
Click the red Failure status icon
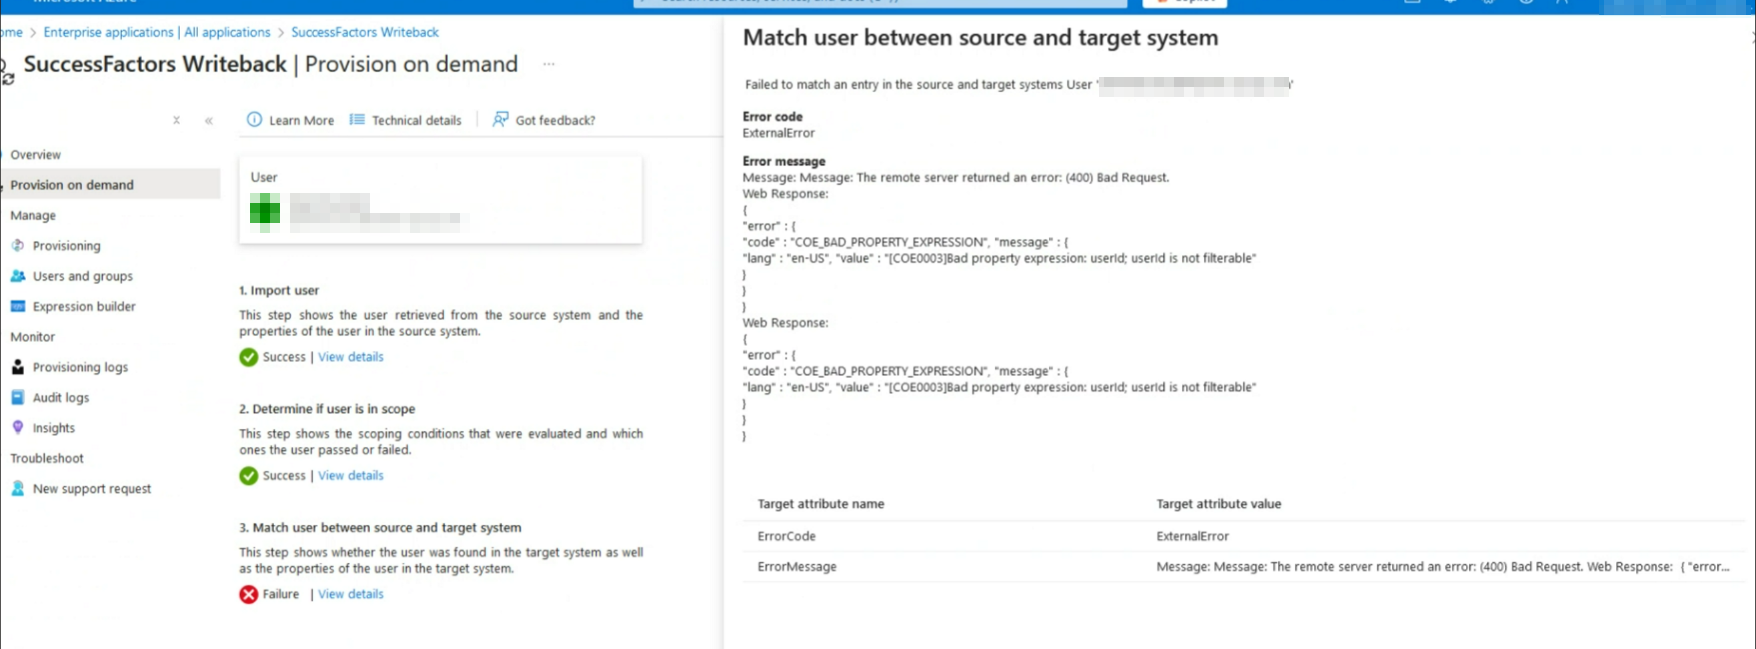(x=249, y=594)
